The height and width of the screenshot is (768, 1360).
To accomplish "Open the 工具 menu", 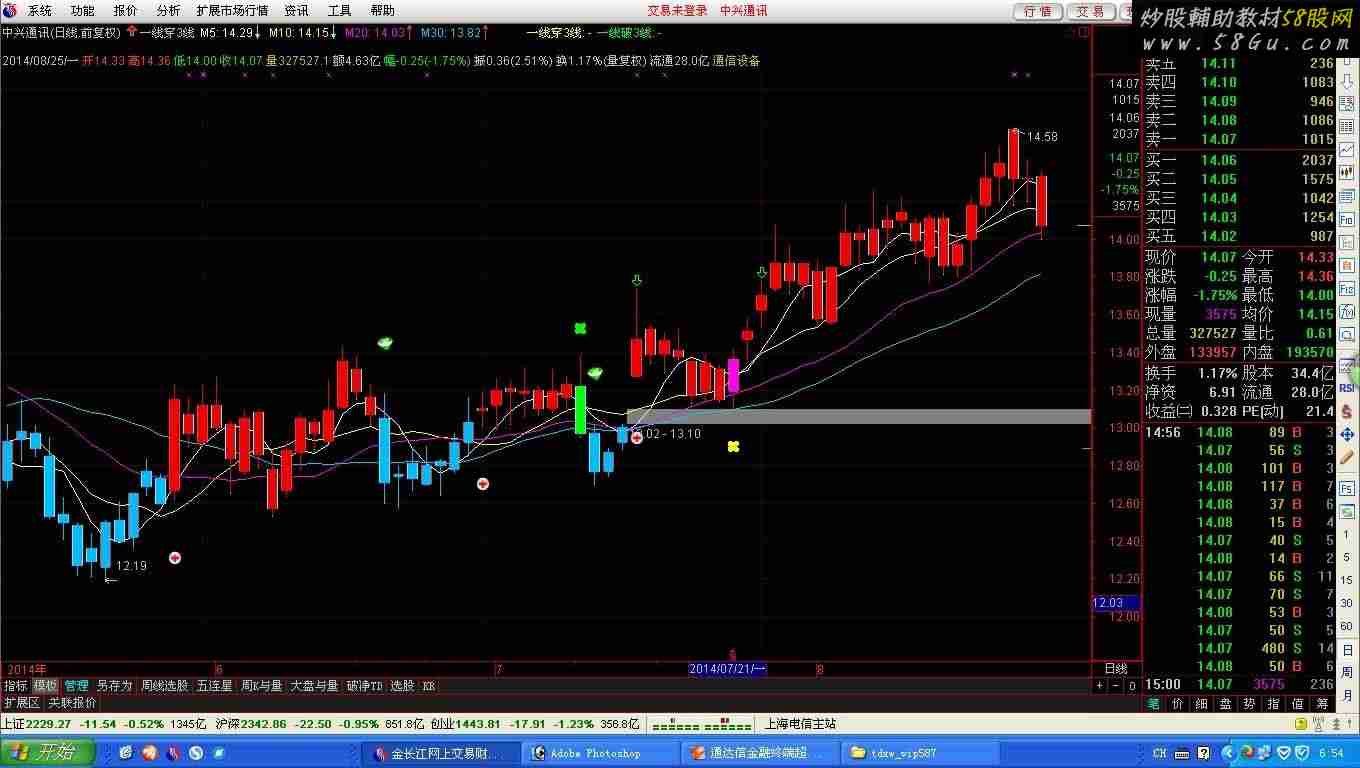I will click(339, 11).
